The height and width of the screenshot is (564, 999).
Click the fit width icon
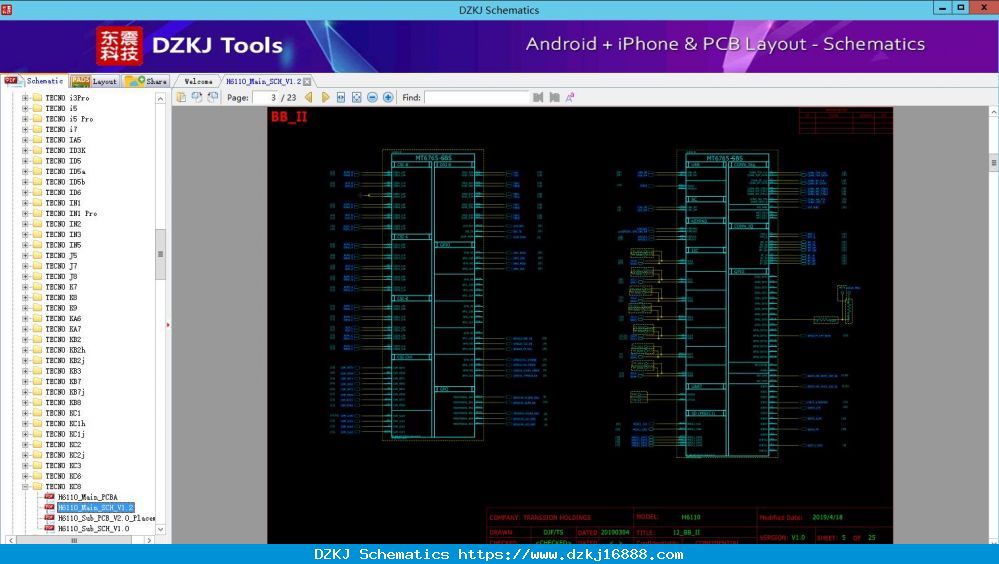(x=341, y=98)
